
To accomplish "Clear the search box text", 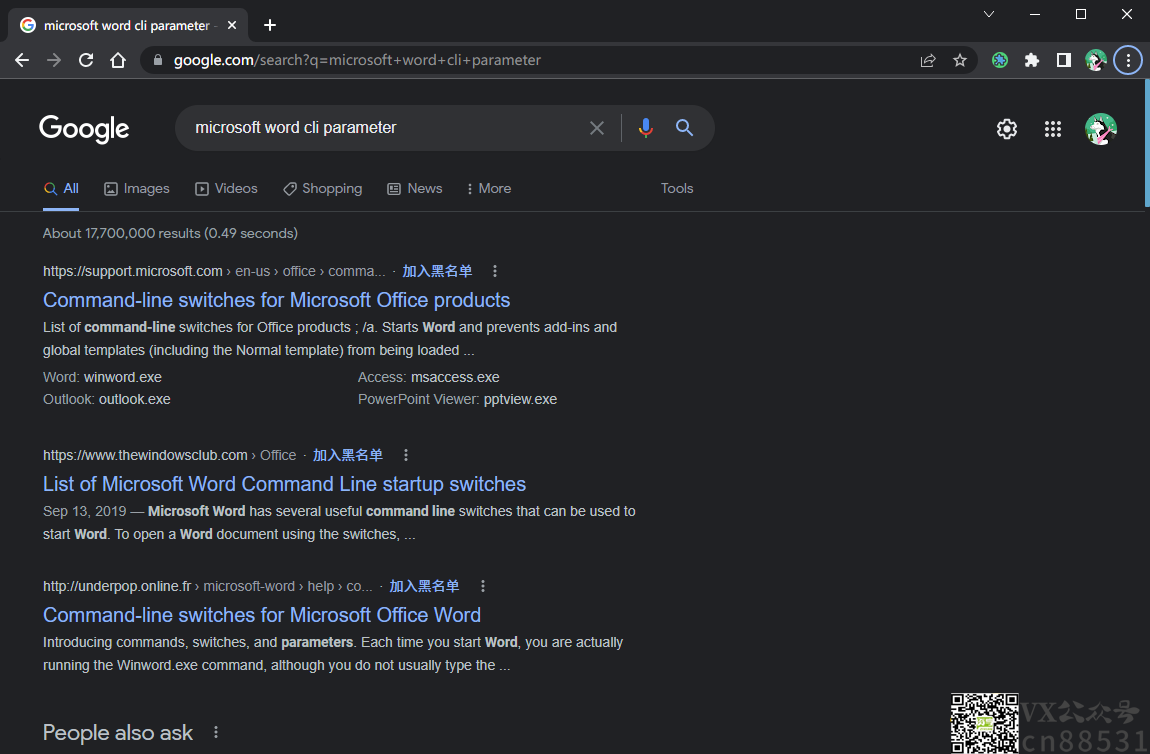I will (597, 128).
